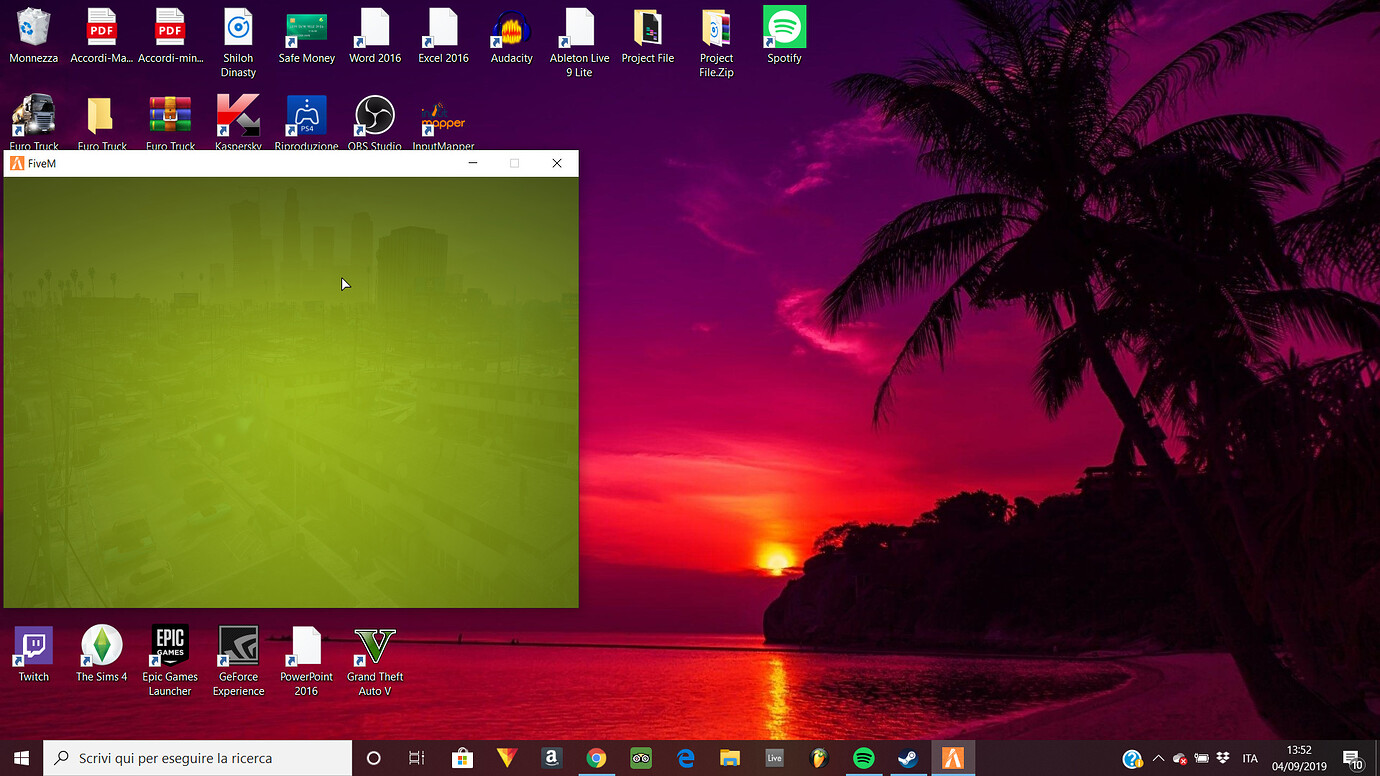Launch The Sims 4 from desktop
1380x776 pixels.
[102, 647]
